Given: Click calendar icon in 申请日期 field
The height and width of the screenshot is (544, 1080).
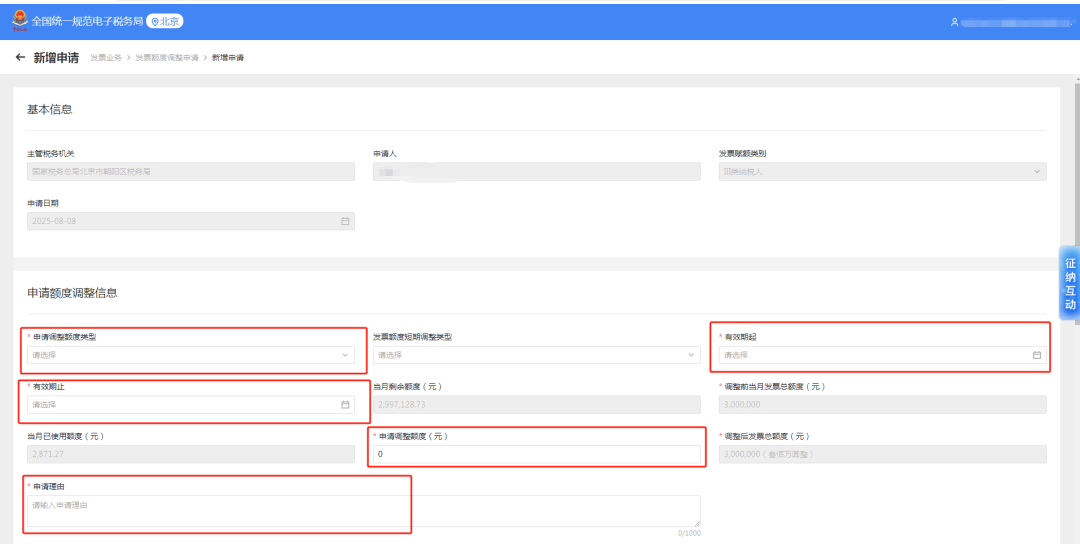Looking at the screenshot, I should (x=345, y=221).
